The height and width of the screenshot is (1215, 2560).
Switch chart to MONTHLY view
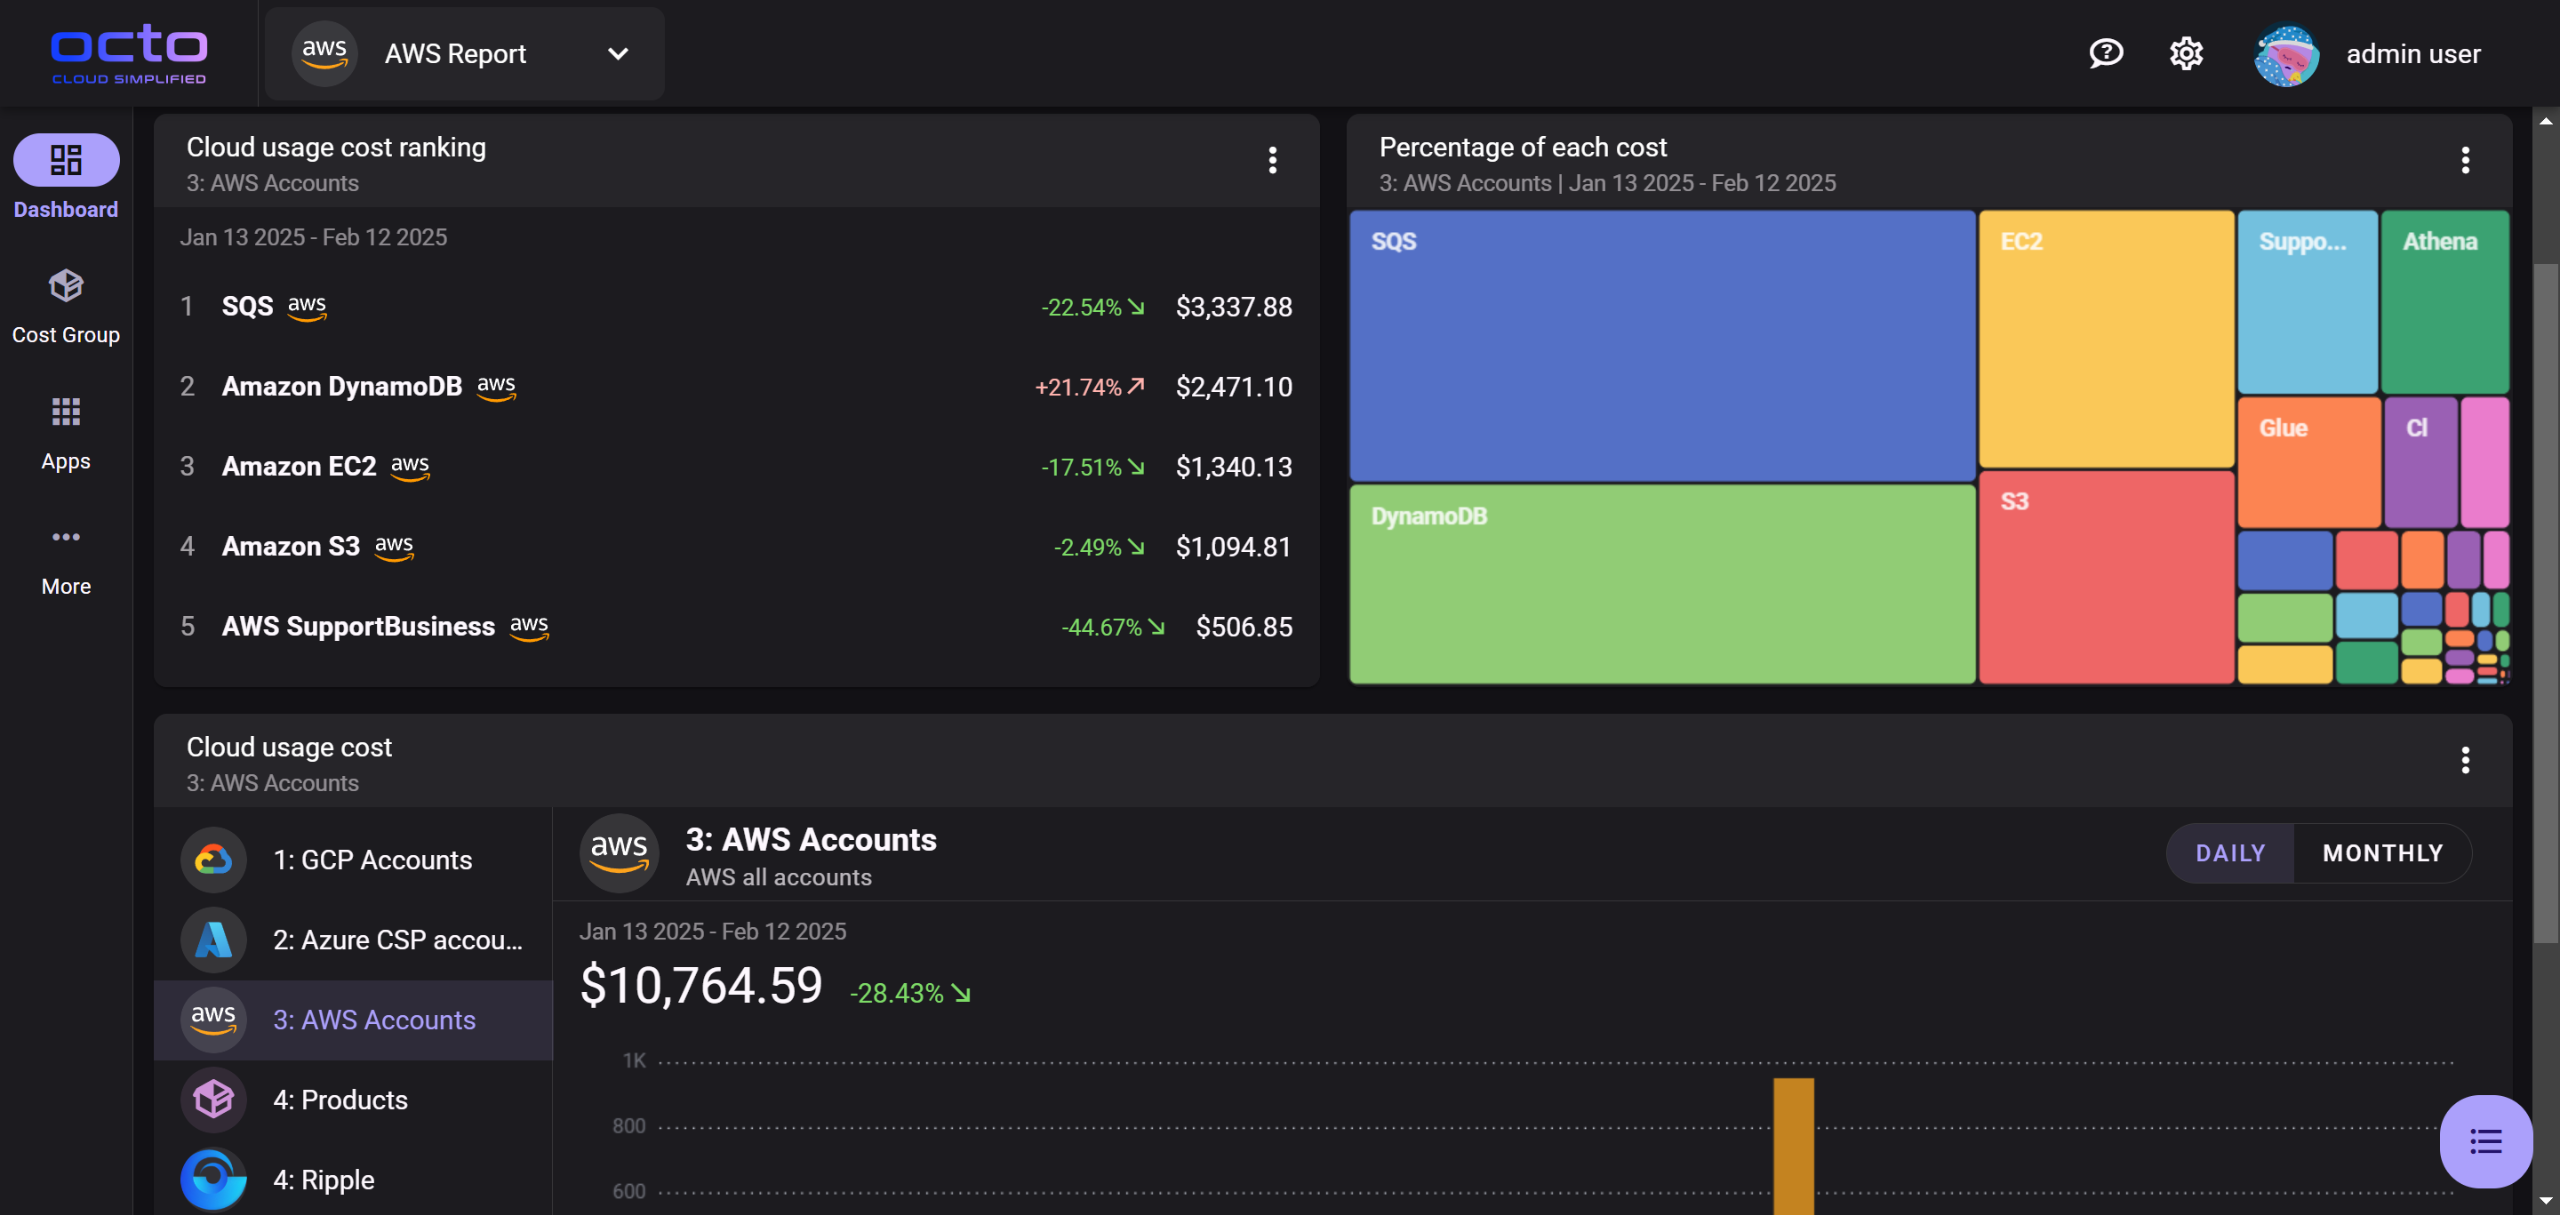pos(2382,853)
